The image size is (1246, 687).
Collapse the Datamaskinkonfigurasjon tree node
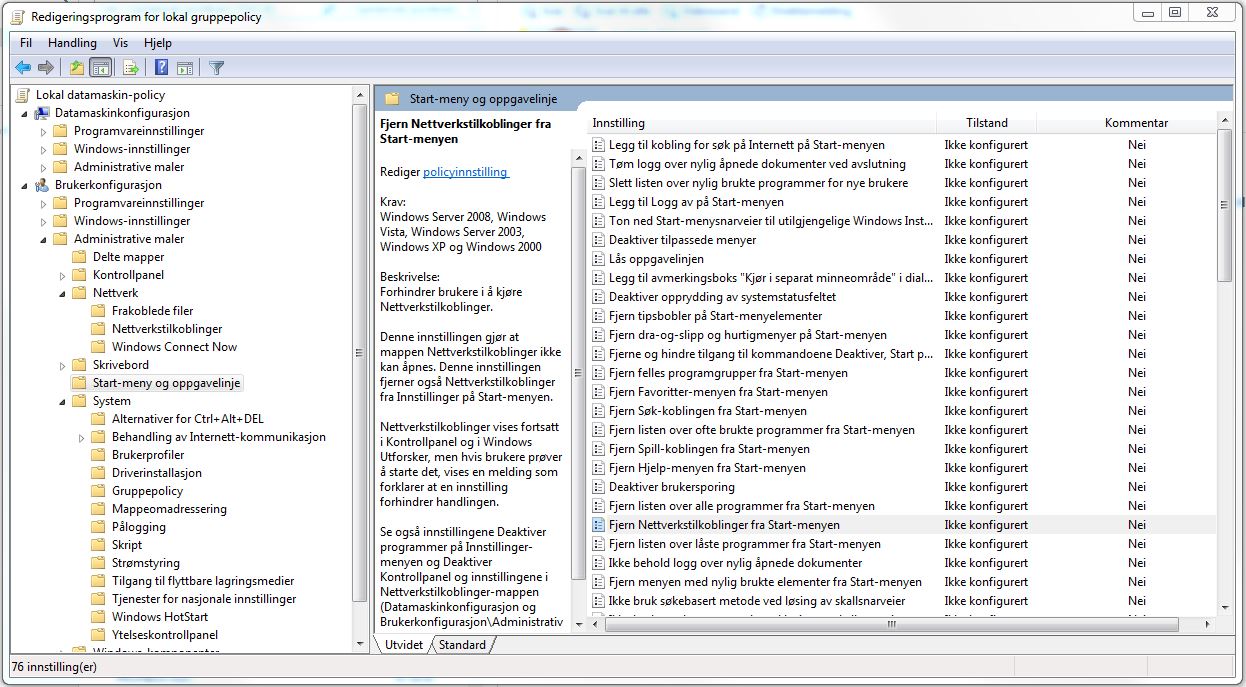(24, 113)
